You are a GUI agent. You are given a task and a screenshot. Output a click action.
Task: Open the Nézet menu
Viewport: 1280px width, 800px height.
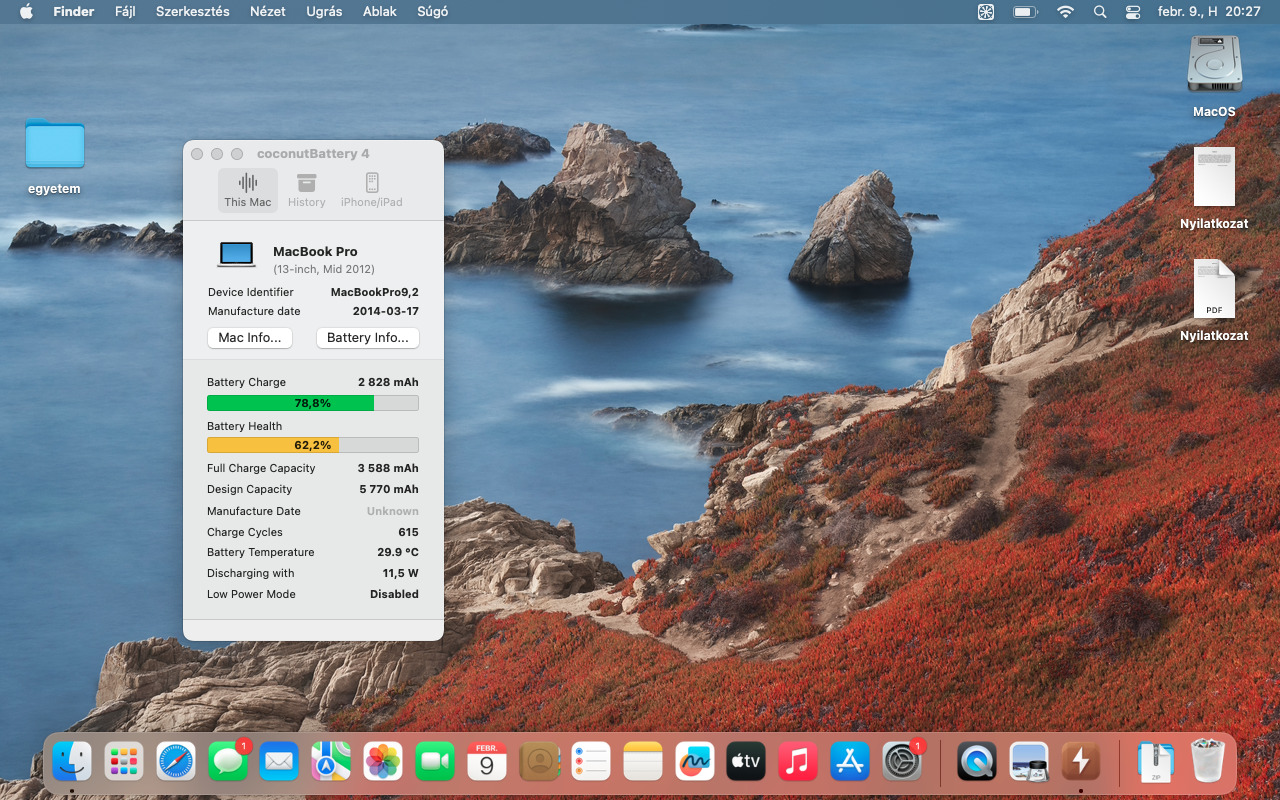268,12
